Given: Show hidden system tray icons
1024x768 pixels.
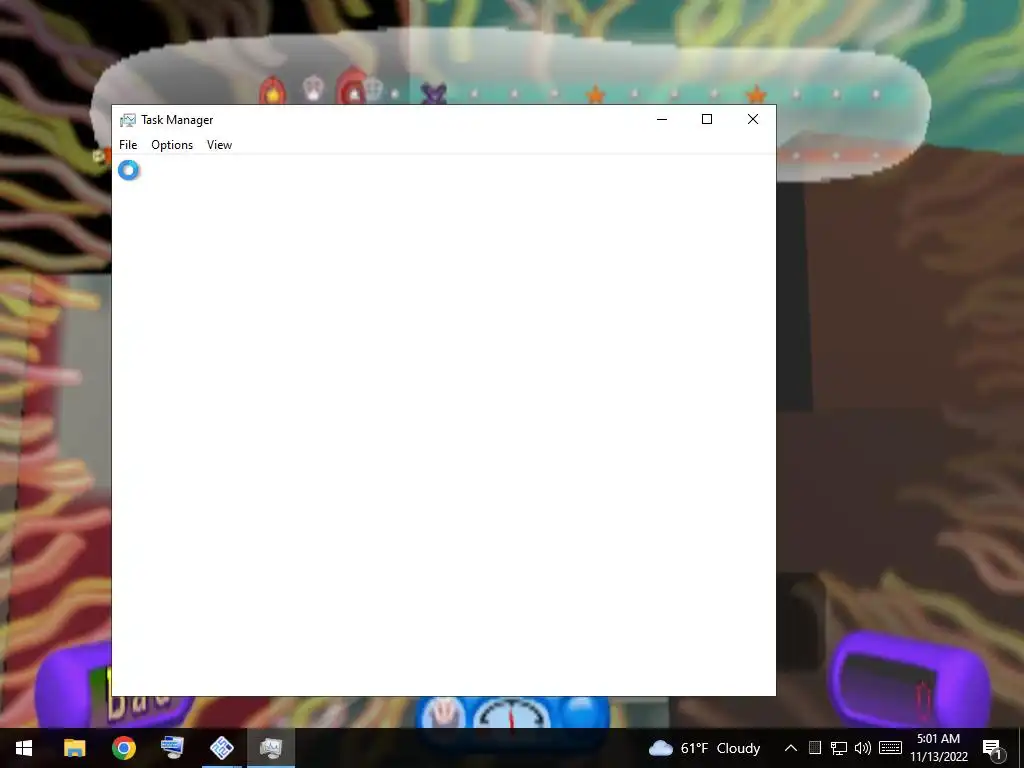Looking at the screenshot, I should (x=790, y=748).
